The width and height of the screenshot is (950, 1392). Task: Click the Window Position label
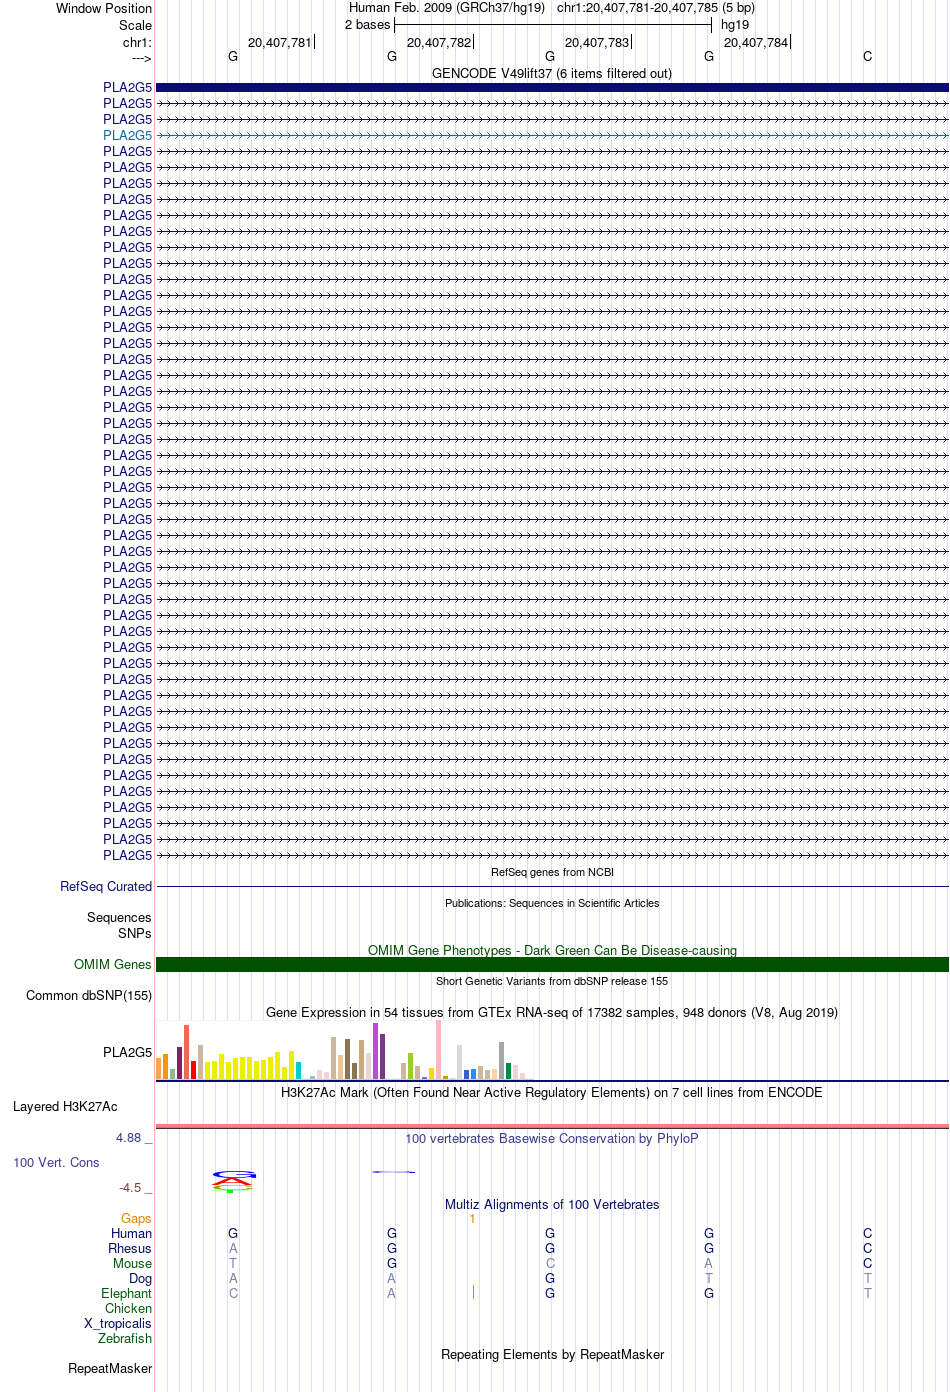click(104, 8)
